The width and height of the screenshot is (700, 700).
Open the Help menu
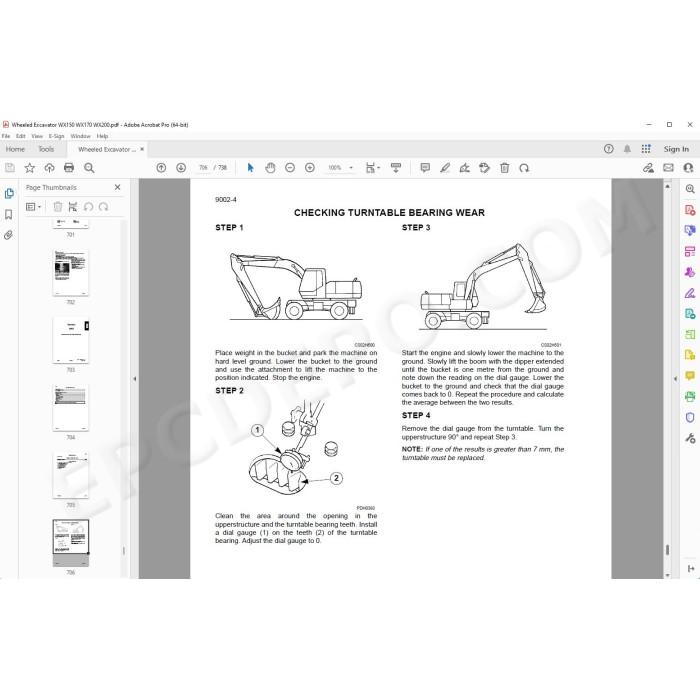[x=102, y=136]
